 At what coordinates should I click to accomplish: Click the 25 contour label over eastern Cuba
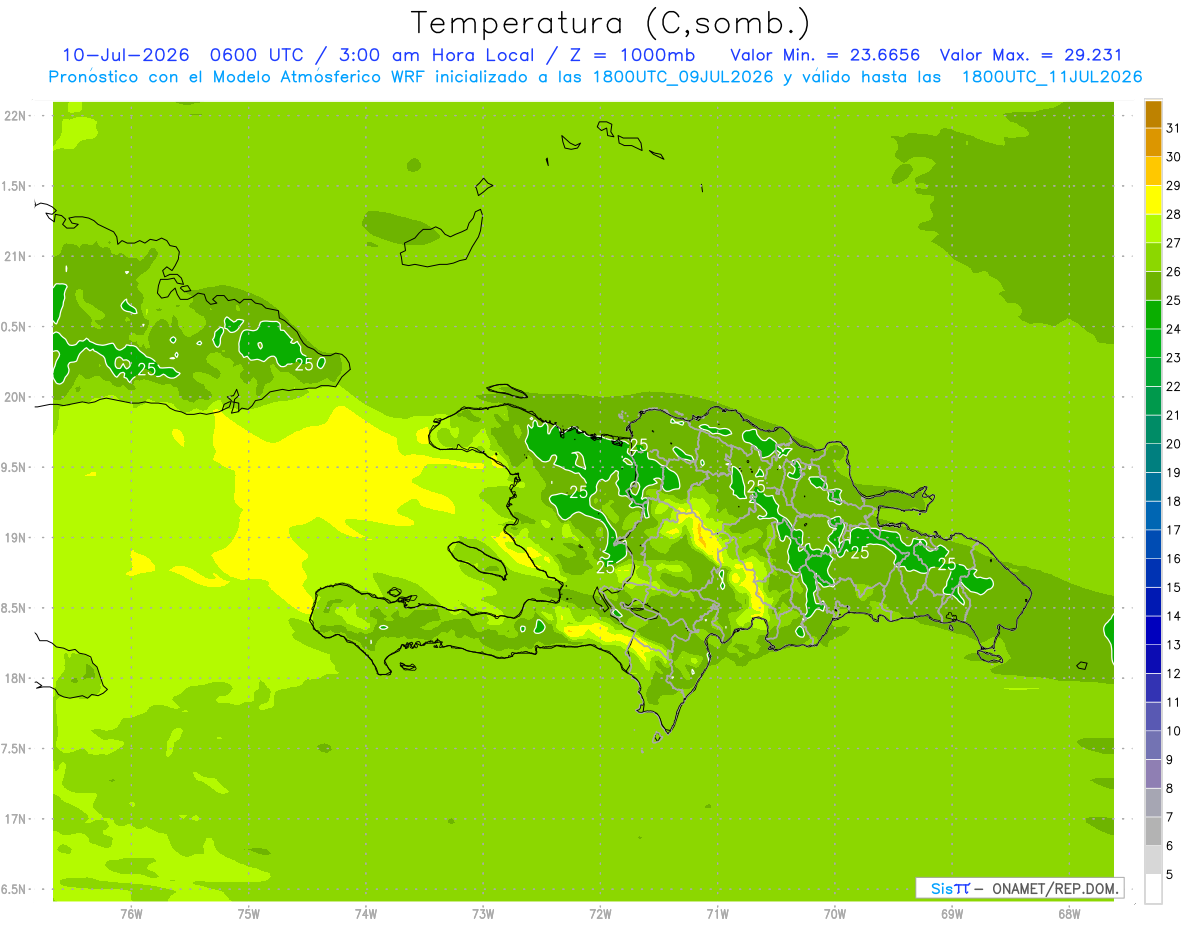point(304,364)
